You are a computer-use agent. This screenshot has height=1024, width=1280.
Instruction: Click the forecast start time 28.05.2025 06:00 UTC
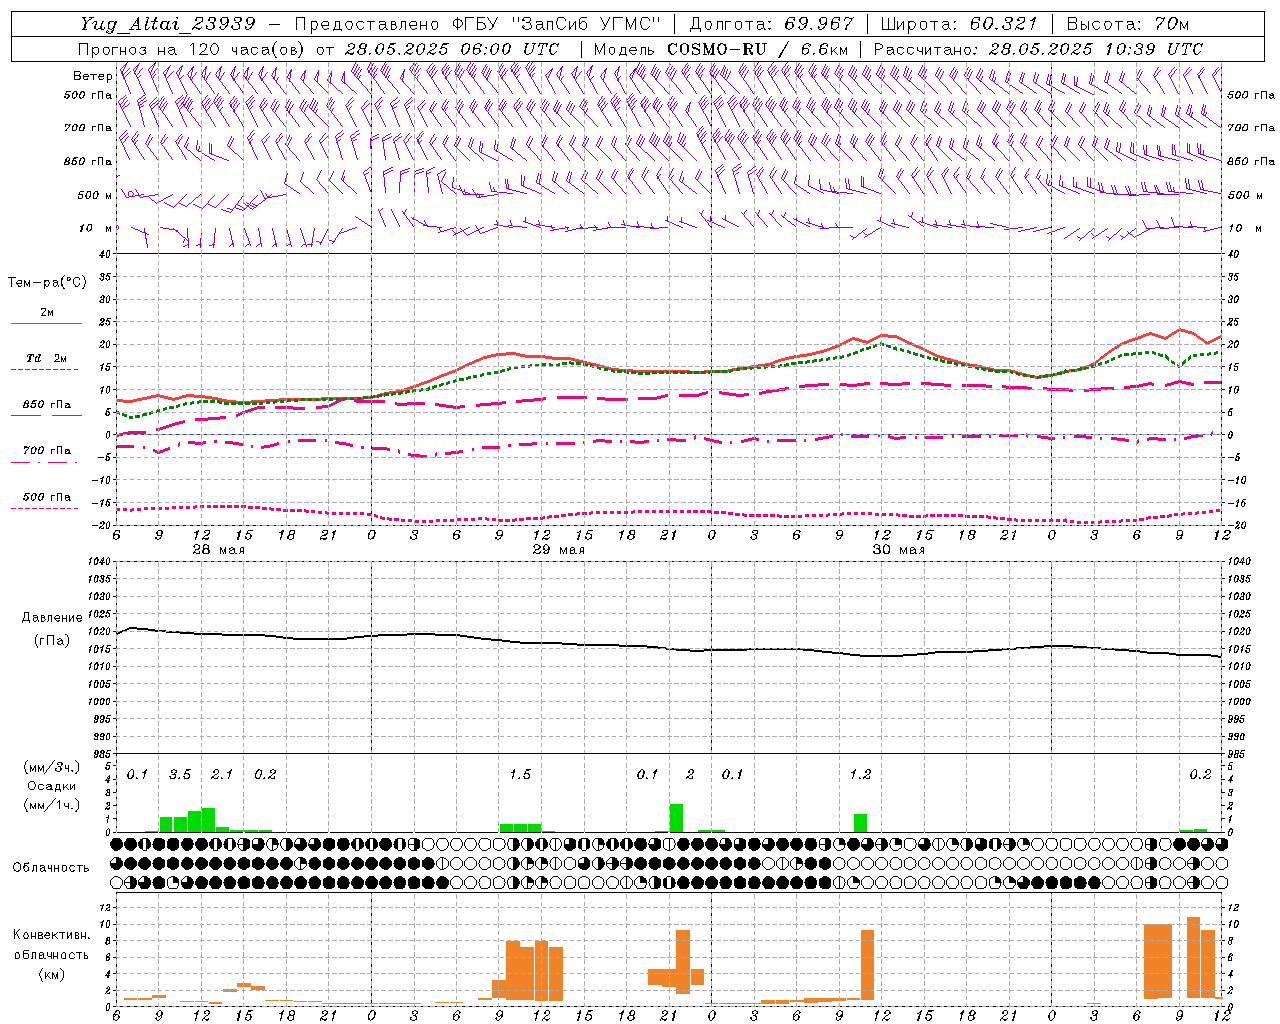pos(451,49)
